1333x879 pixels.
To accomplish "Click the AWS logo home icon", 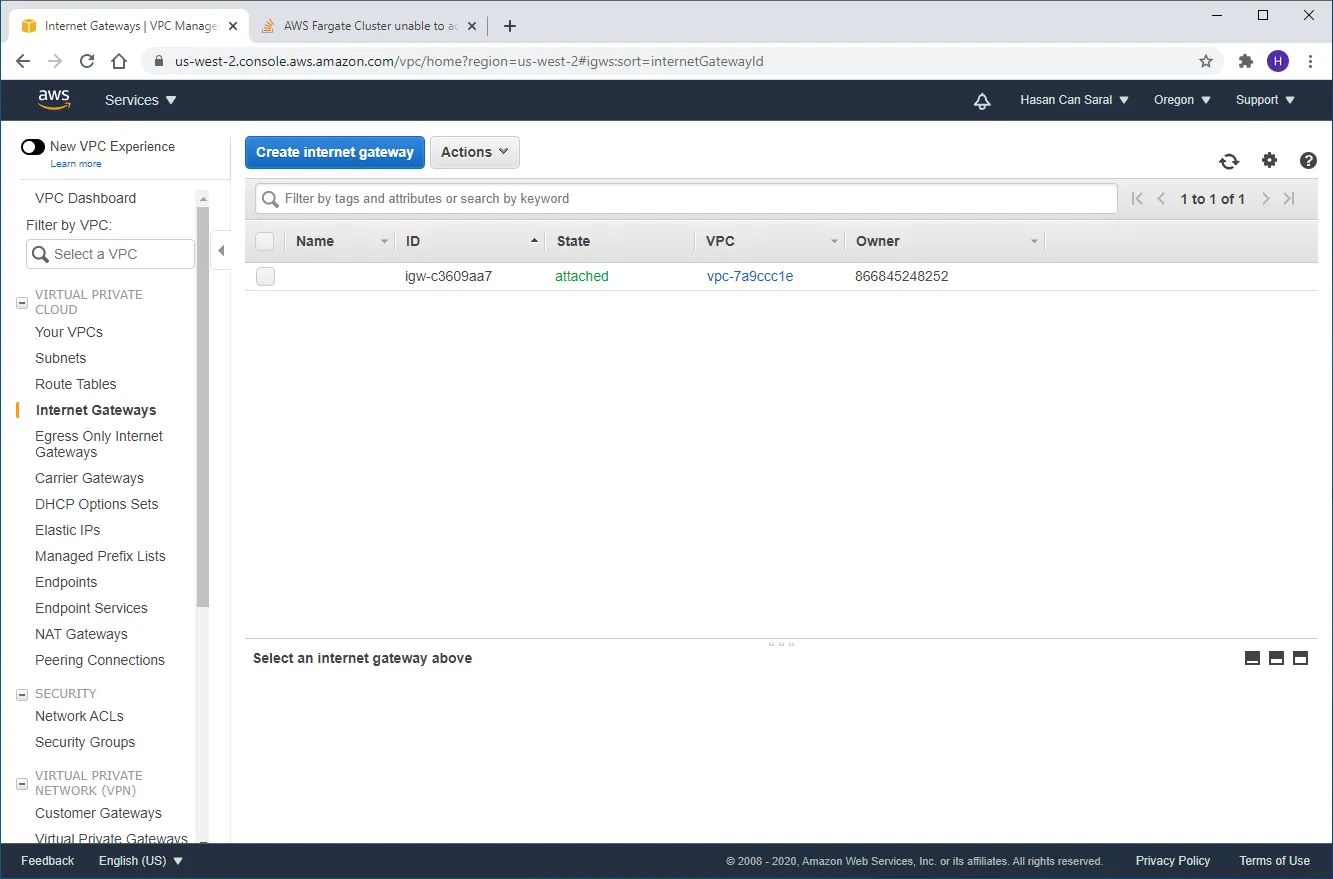I will [54, 100].
